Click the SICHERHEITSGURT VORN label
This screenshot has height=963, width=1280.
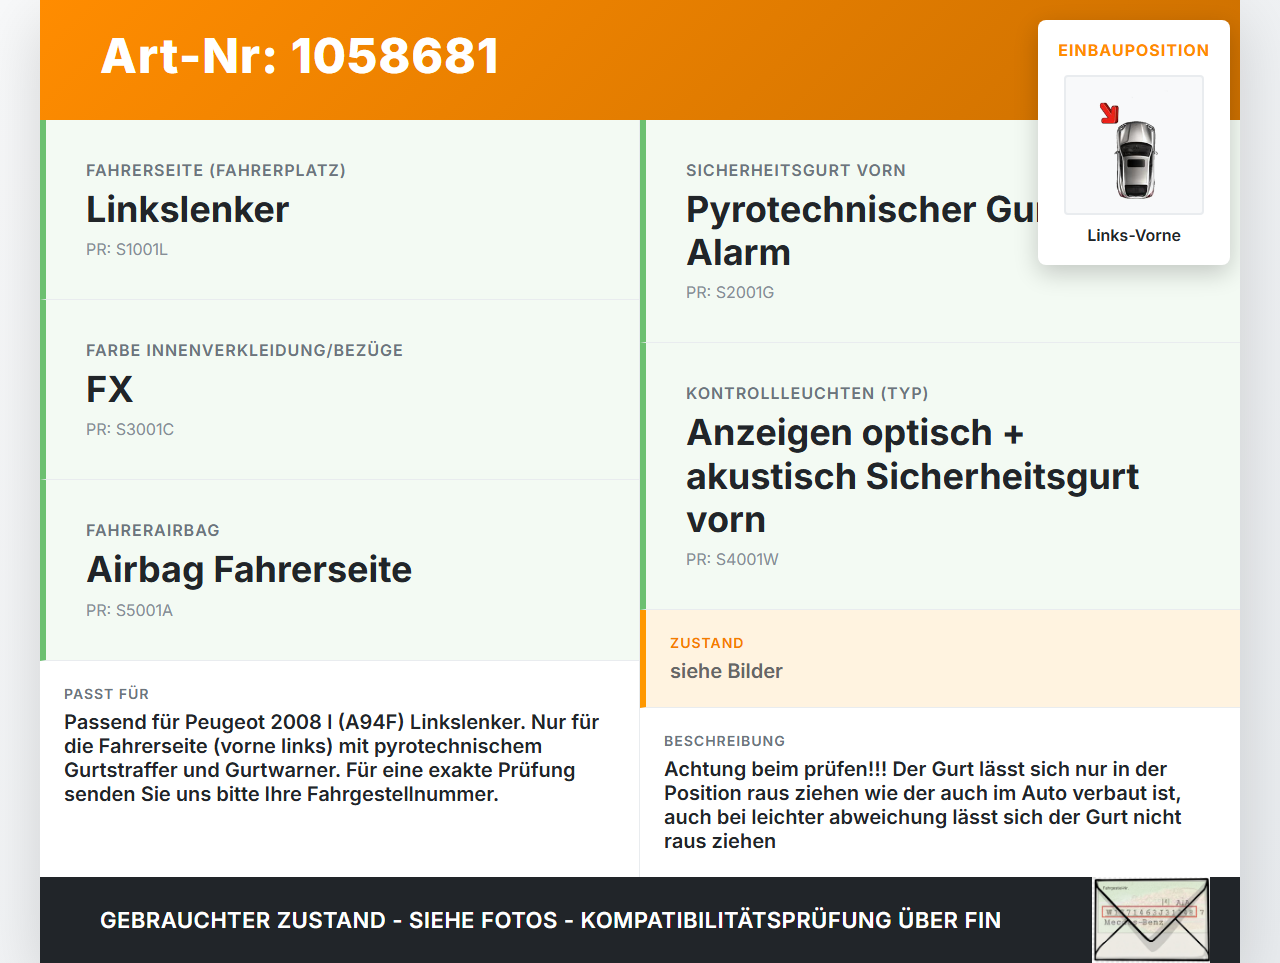point(796,170)
